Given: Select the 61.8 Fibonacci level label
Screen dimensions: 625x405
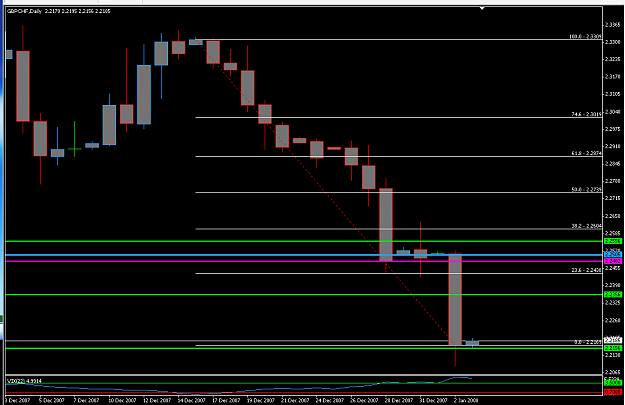Looking at the screenshot, I should click(586, 153).
